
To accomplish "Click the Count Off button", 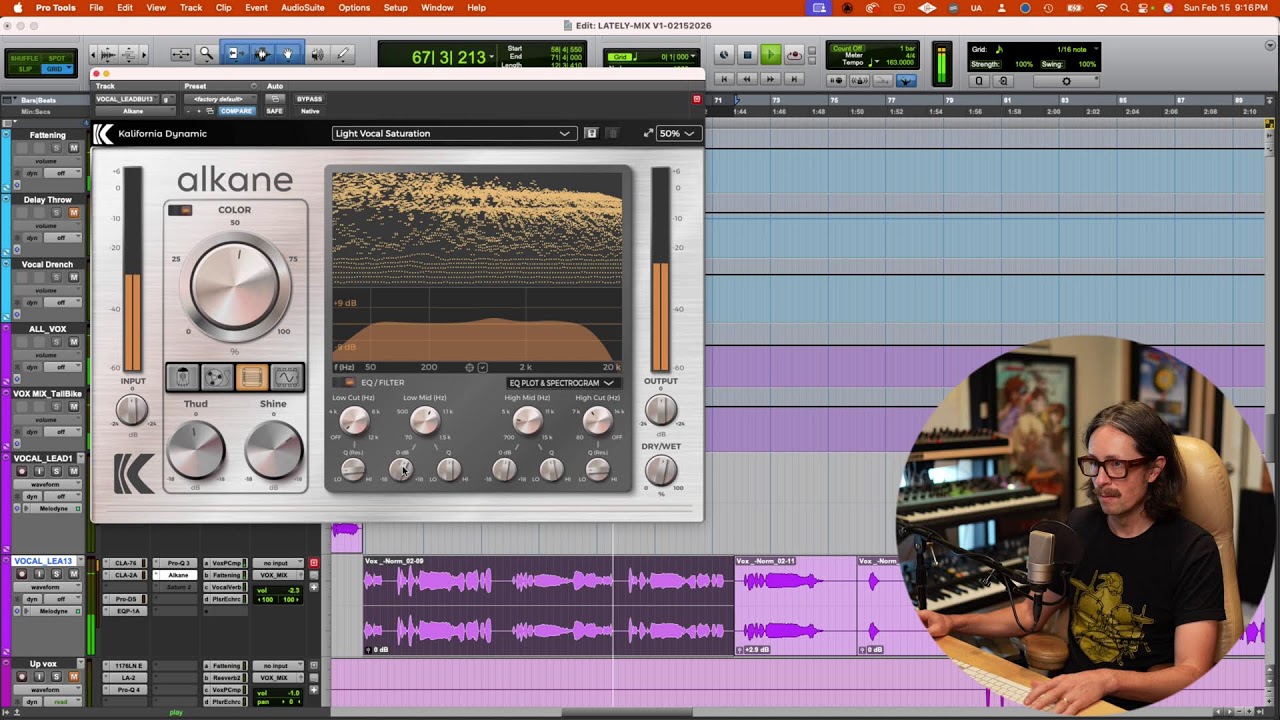I will [x=847, y=48].
